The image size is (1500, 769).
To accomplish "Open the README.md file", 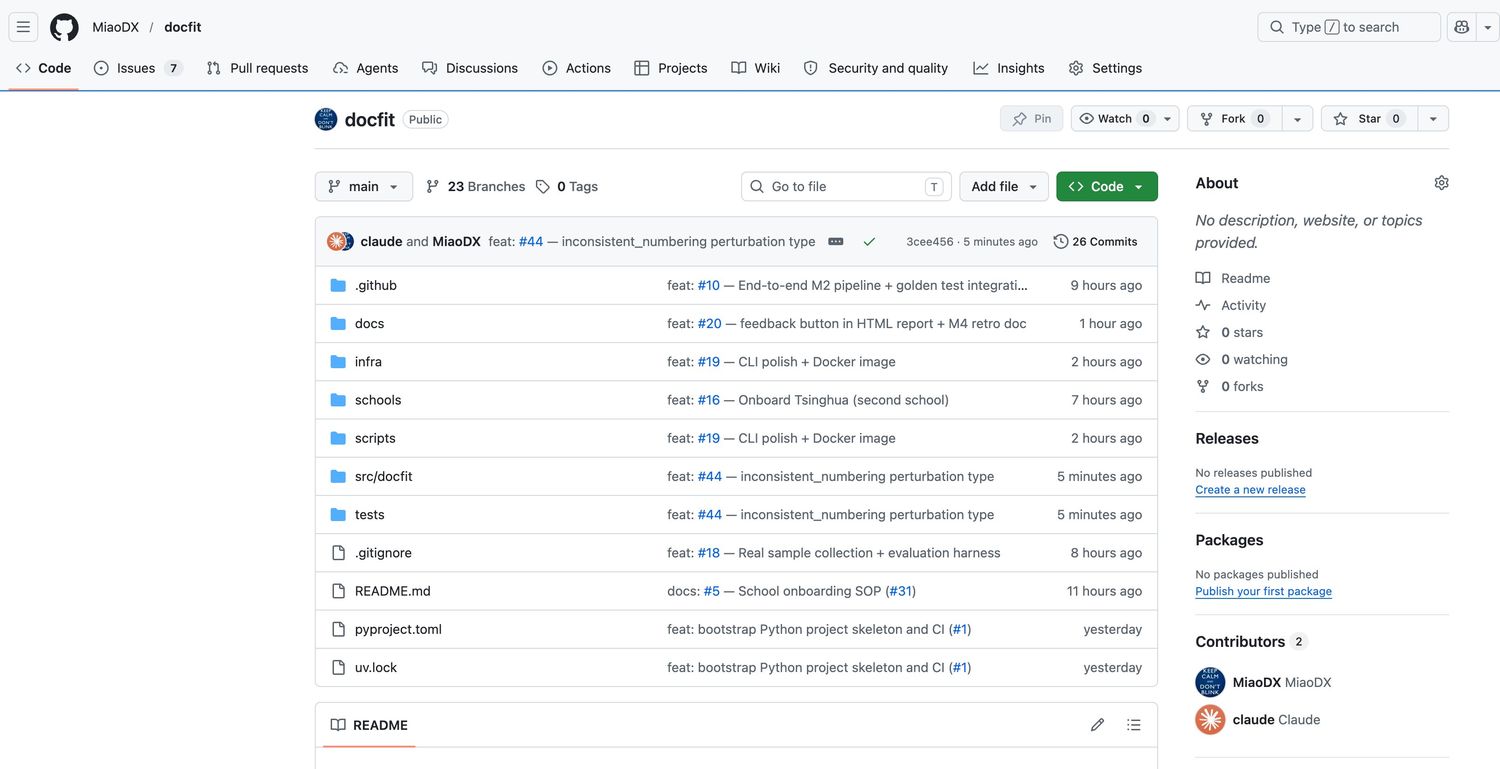I will tap(393, 591).
